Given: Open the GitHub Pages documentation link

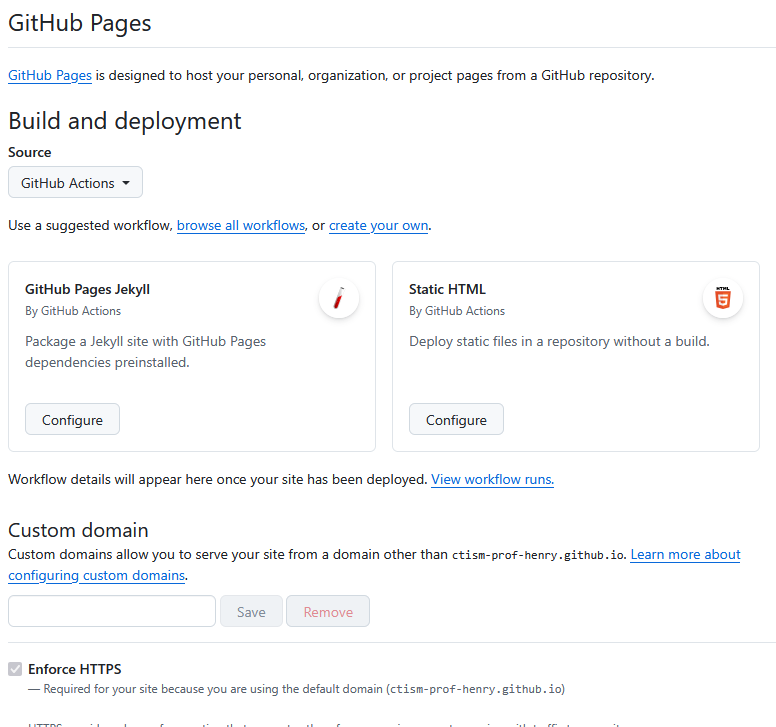Looking at the screenshot, I should point(50,75).
